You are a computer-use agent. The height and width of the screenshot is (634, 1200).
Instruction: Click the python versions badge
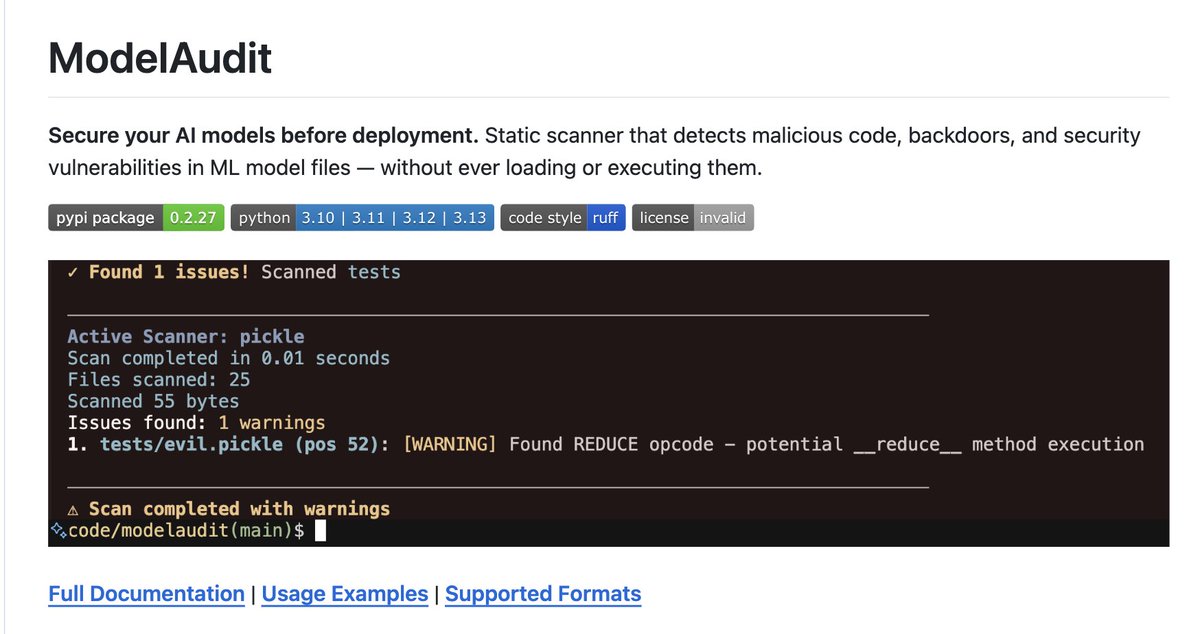point(362,218)
